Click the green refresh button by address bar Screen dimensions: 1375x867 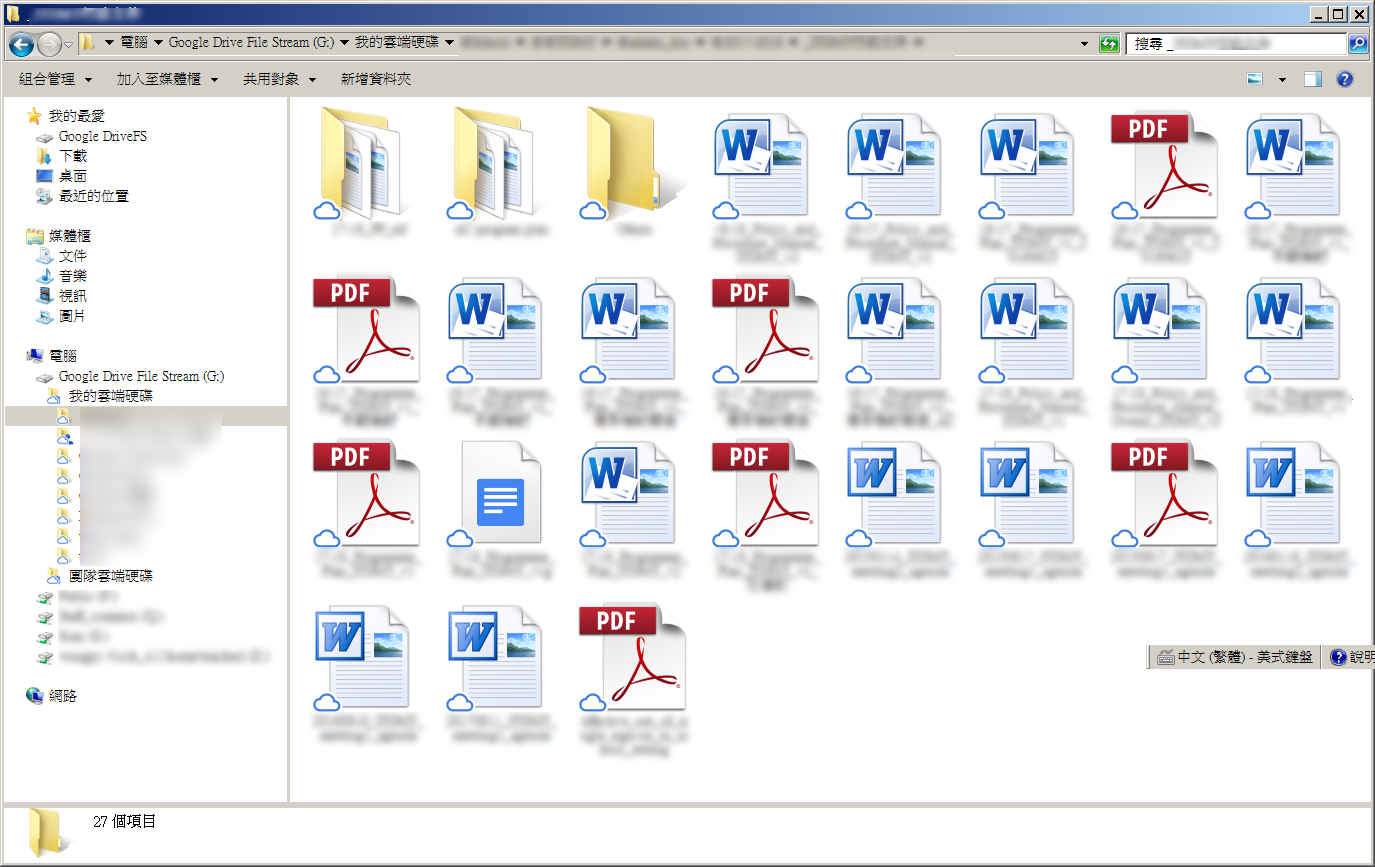click(x=1108, y=44)
